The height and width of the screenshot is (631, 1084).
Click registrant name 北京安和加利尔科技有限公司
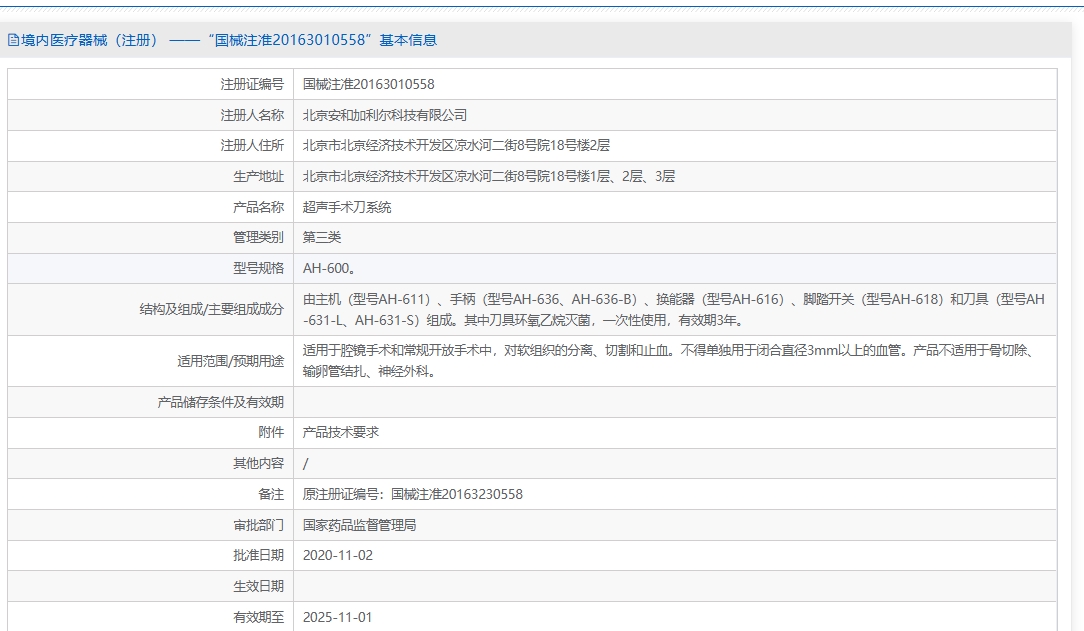[x=385, y=115]
